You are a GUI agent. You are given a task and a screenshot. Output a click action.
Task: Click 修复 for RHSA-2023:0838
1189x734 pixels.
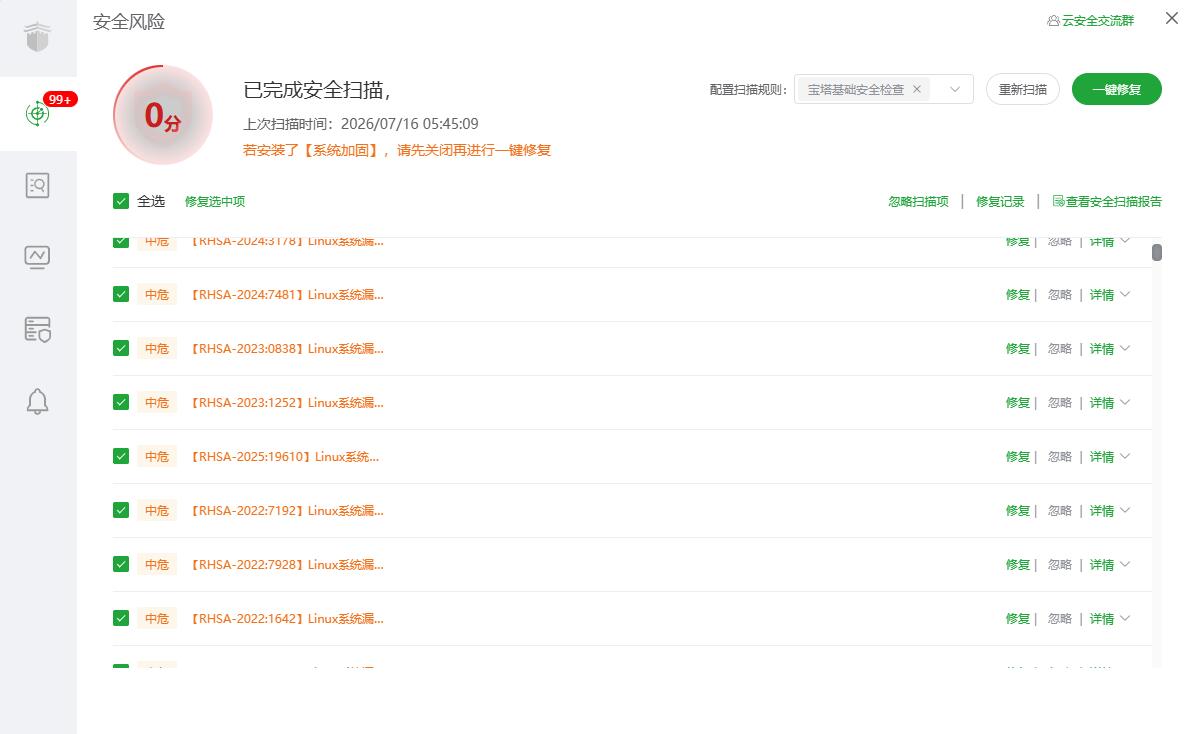[1018, 349]
